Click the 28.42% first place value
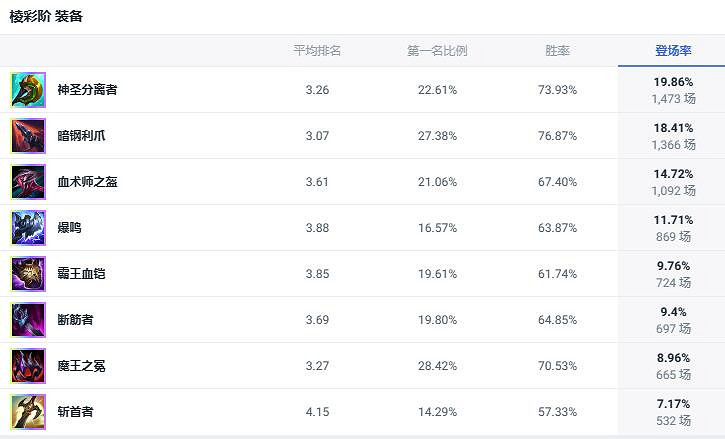Screen dimensions: 725x439 click(x=437, y=366)
